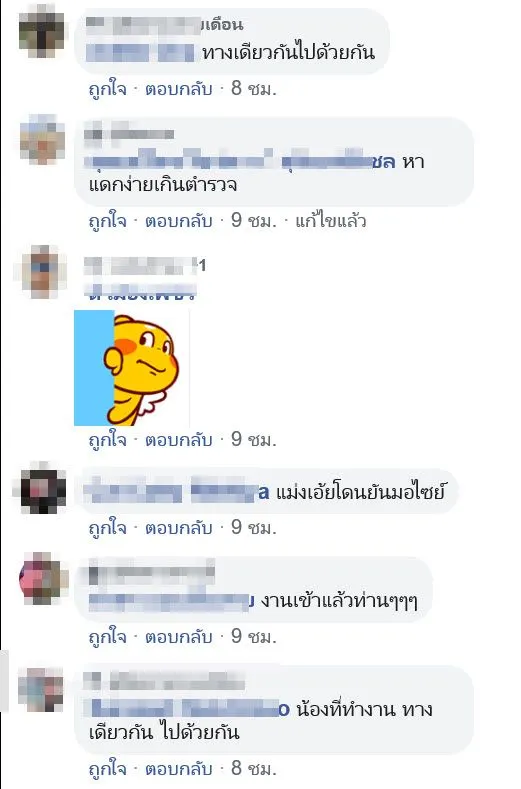Open avatar beside 'งานเข้าแล้วท่านๆๆๆ' comment
The image size is (521, 789).
[x=42, y=578]
